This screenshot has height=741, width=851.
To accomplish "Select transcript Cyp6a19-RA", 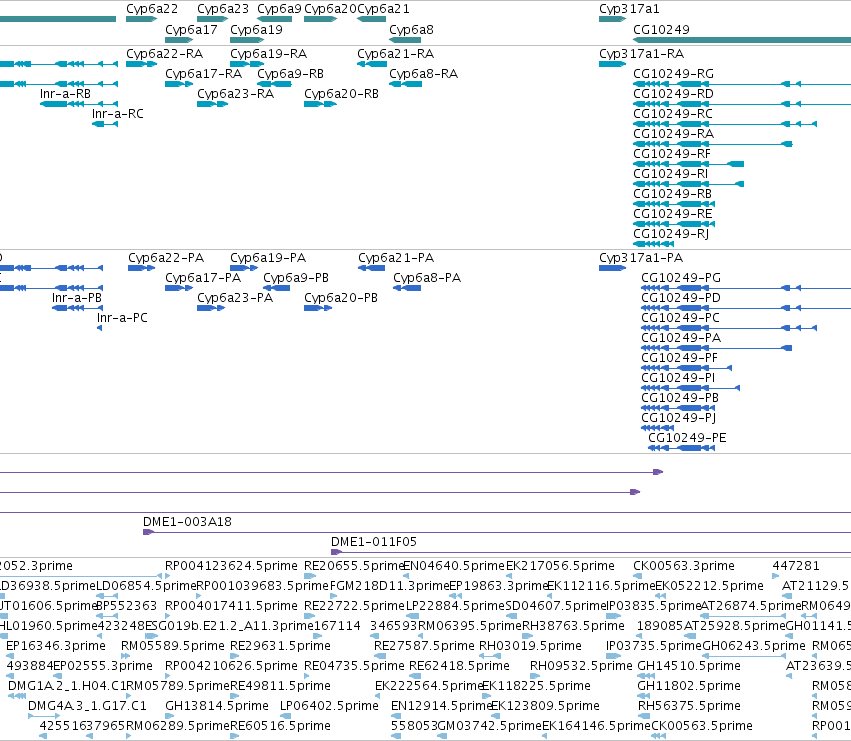I will click(x=246, y=64).
